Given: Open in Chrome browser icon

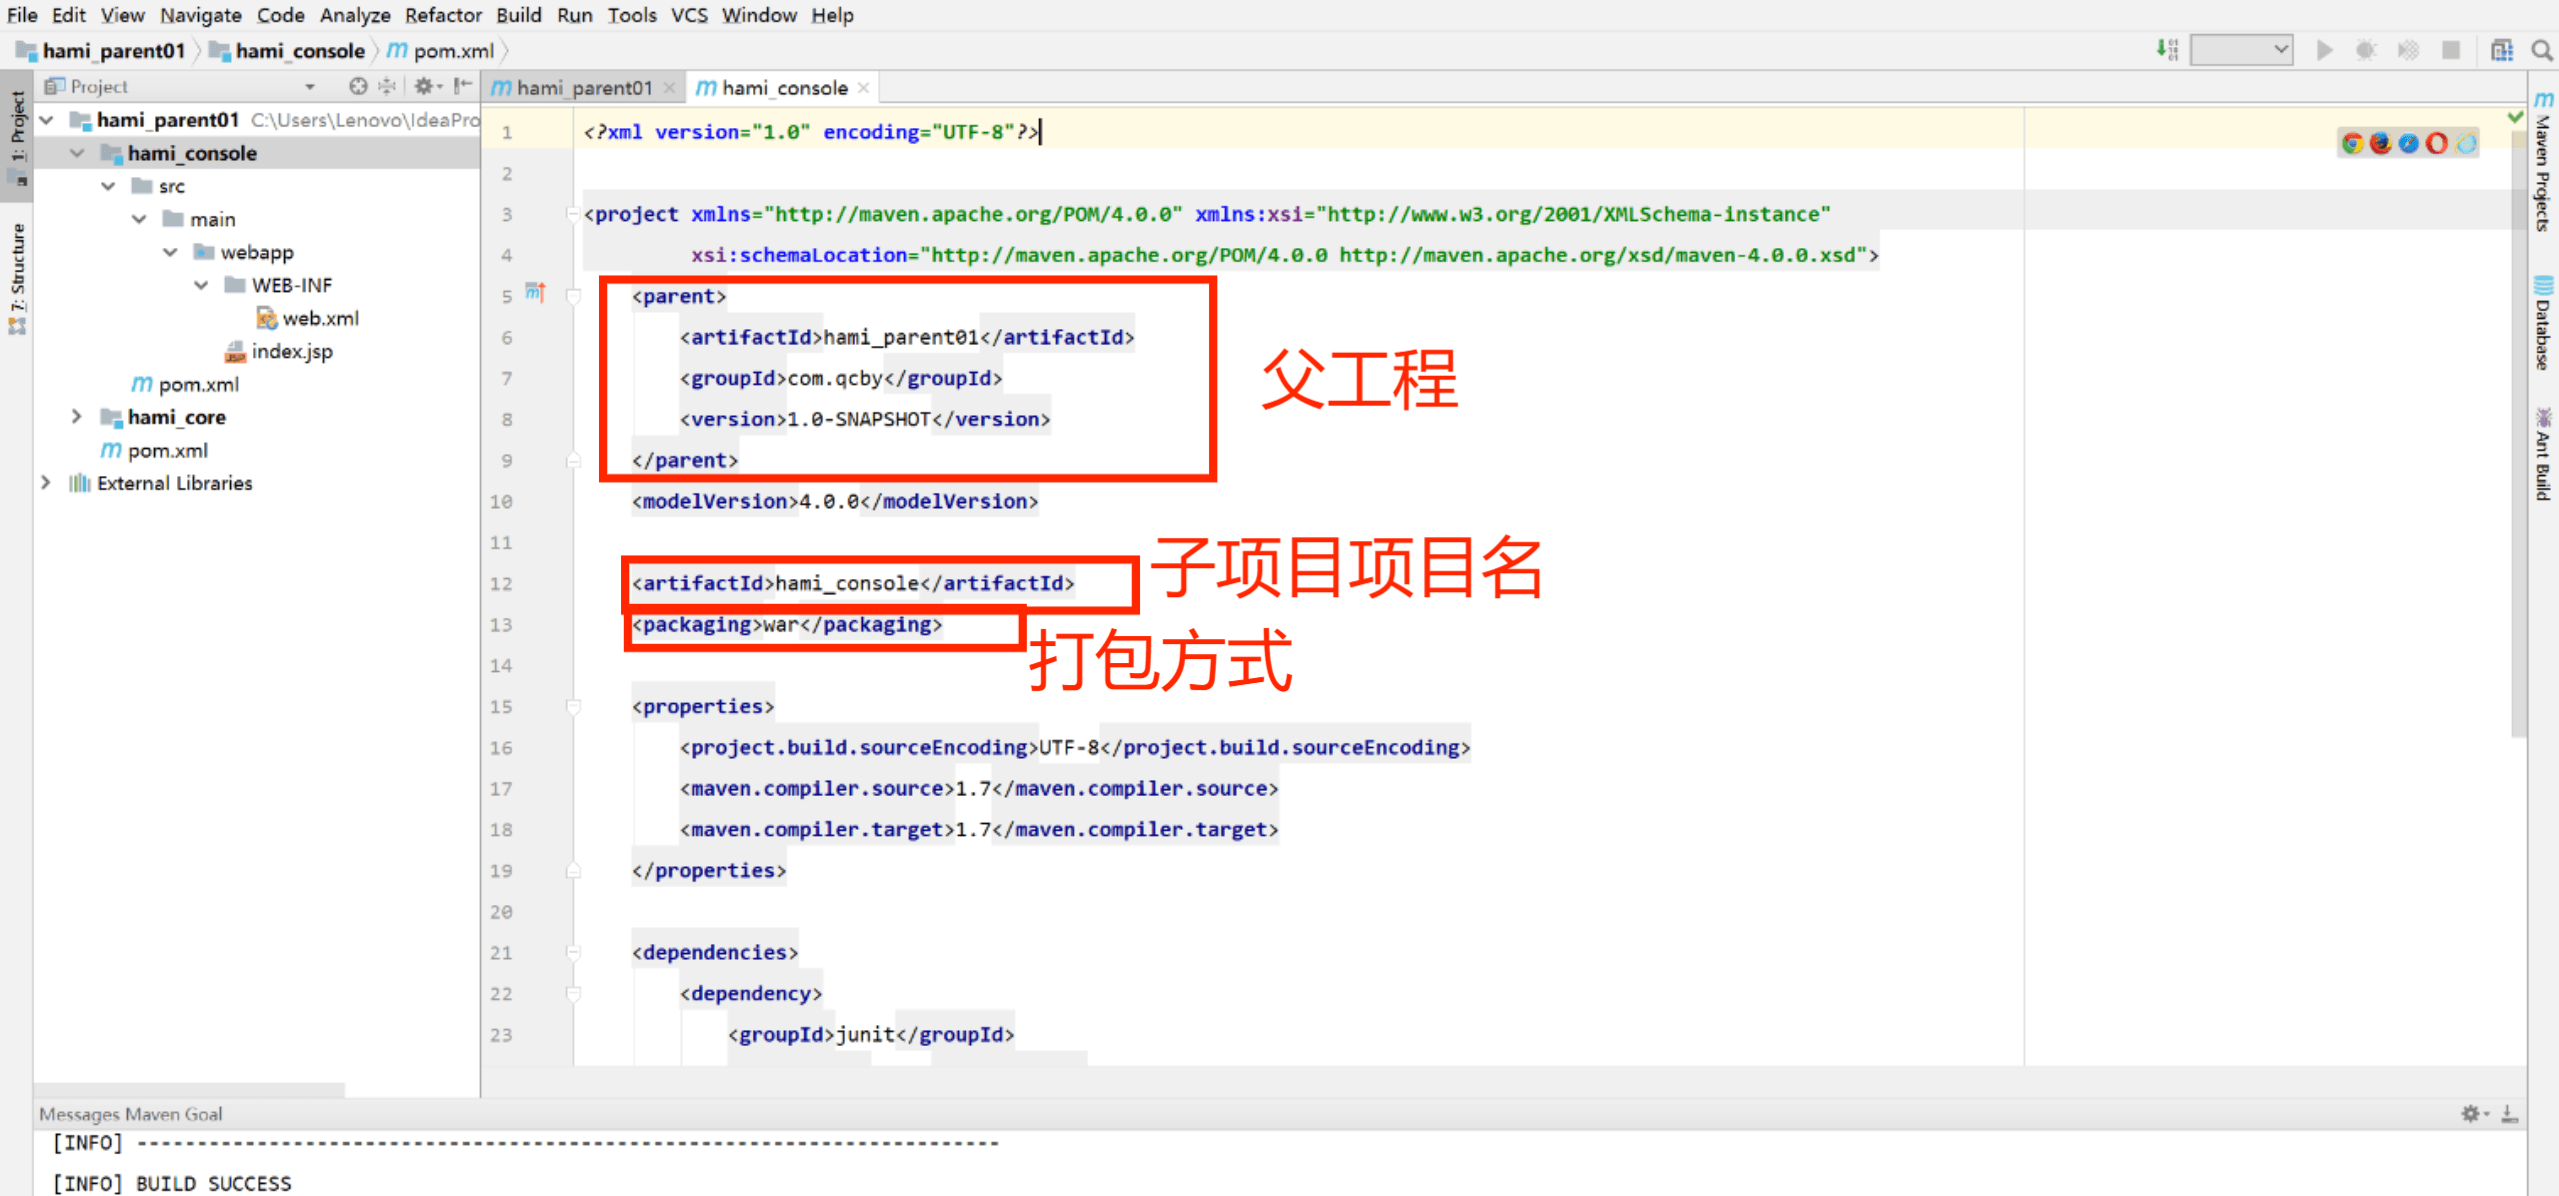Looking at the screenshot, I should coord(2352,143).
